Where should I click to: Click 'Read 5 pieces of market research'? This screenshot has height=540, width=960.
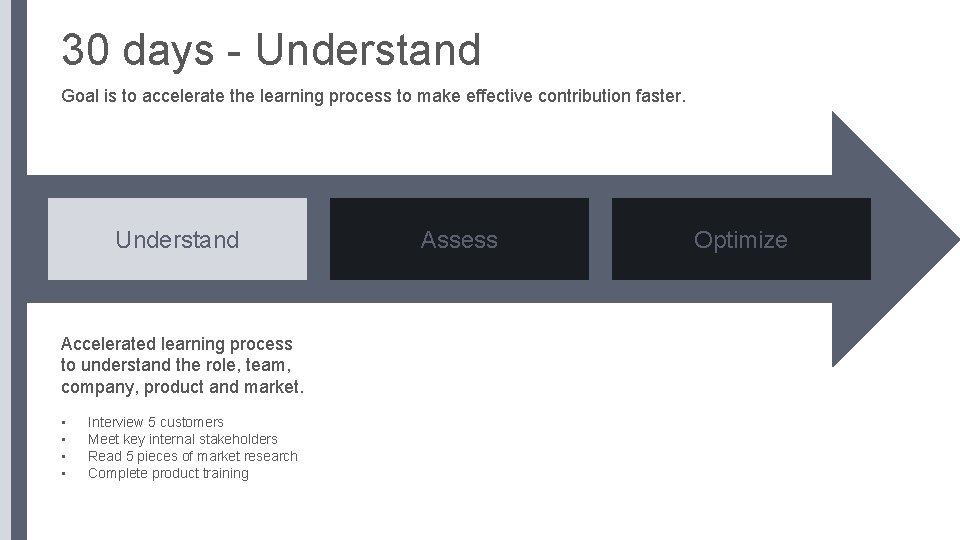(x=192, y=456)
